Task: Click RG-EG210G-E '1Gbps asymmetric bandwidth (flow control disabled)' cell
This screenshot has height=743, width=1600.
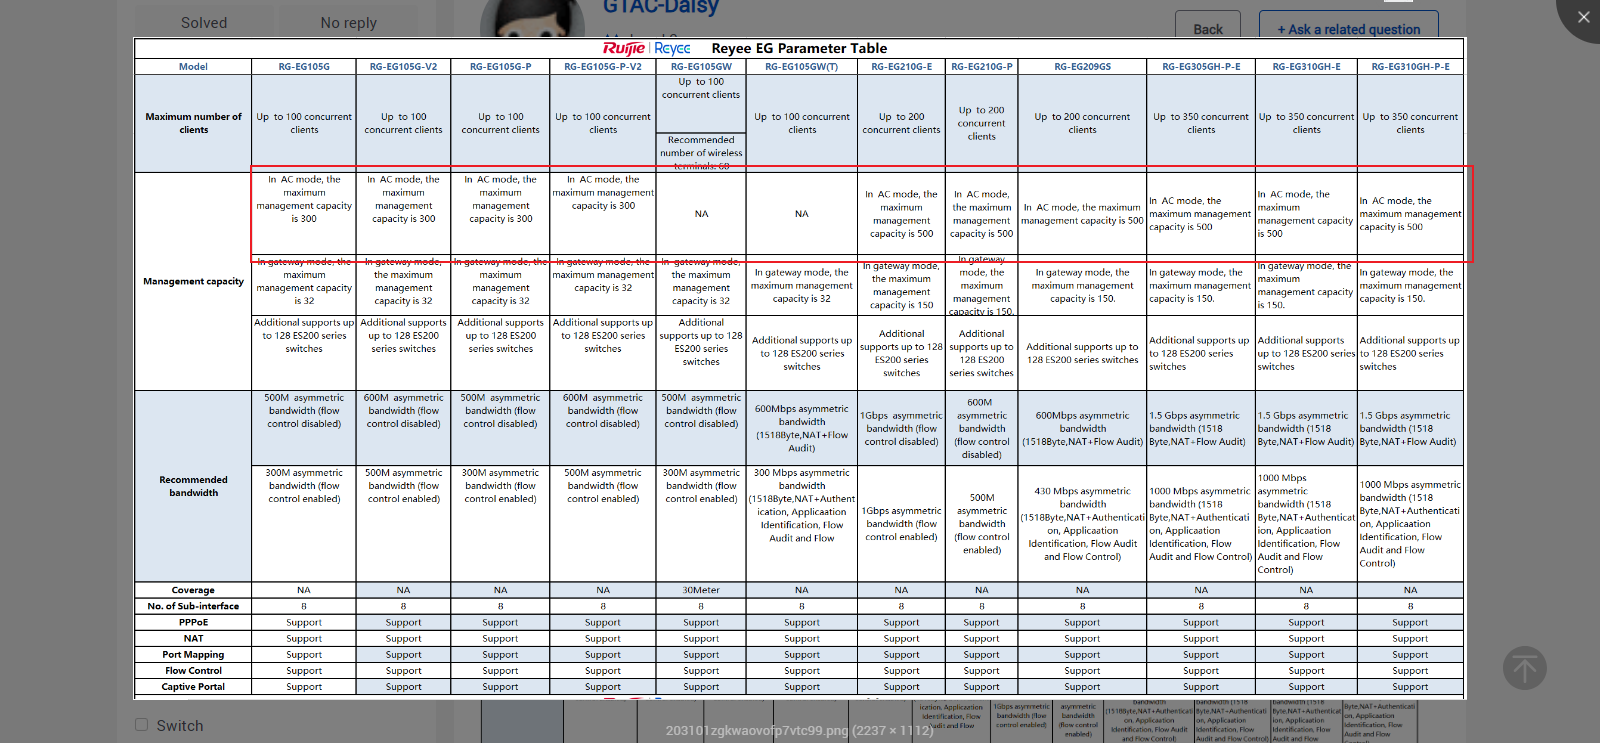Action: (x=901, y=428)
